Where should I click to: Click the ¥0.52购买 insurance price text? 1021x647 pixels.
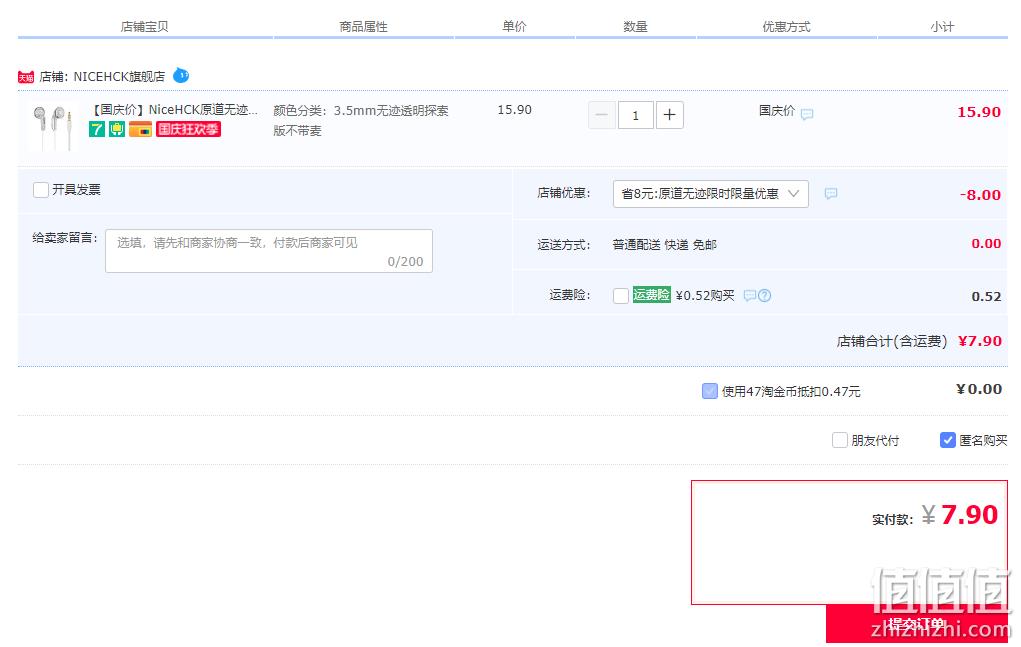[x=705, y=296]
